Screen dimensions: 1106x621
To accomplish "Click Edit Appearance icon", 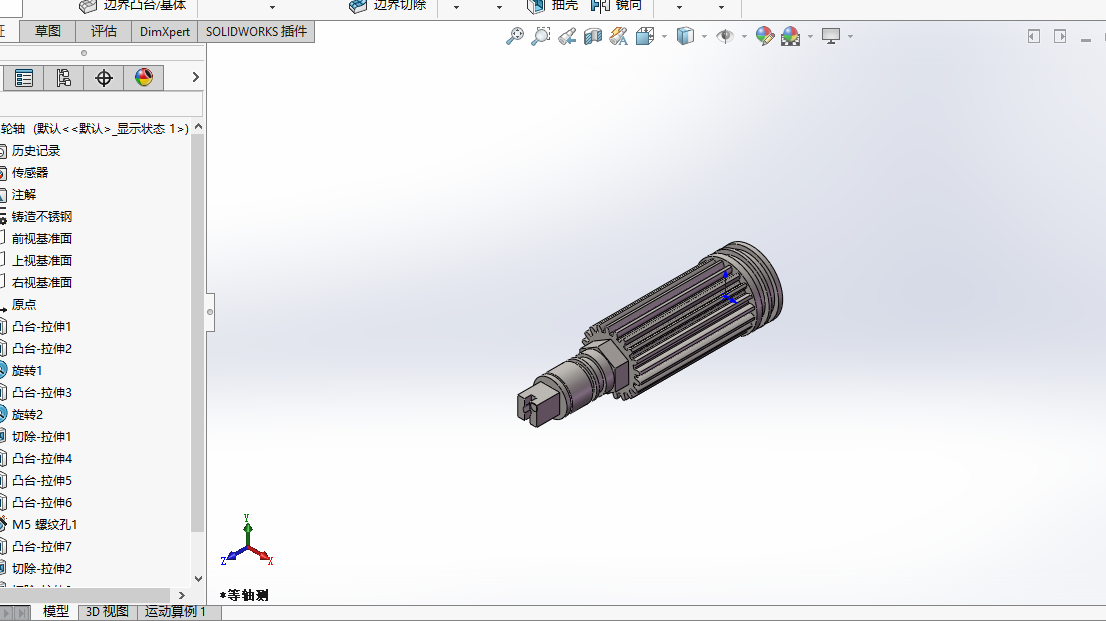I will 765,36.
